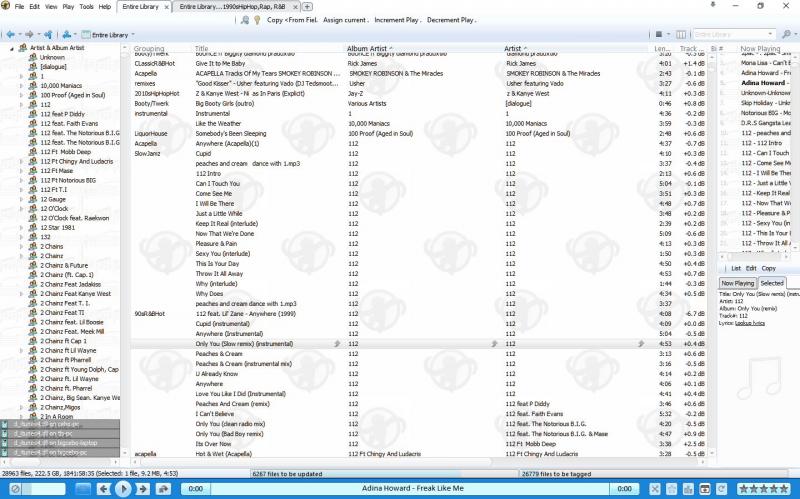Sort by Album Artist column header

pos(367,48)
